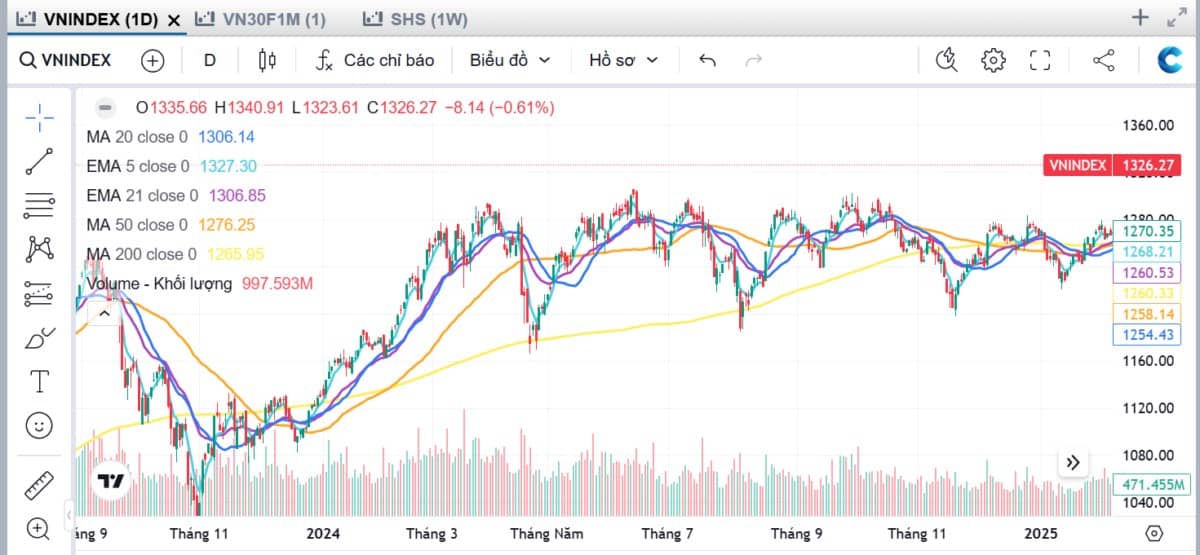1200x555 pixels.
Task: Click the VNINDEX 1326.27 price label
Action: tap(1111, 165)
